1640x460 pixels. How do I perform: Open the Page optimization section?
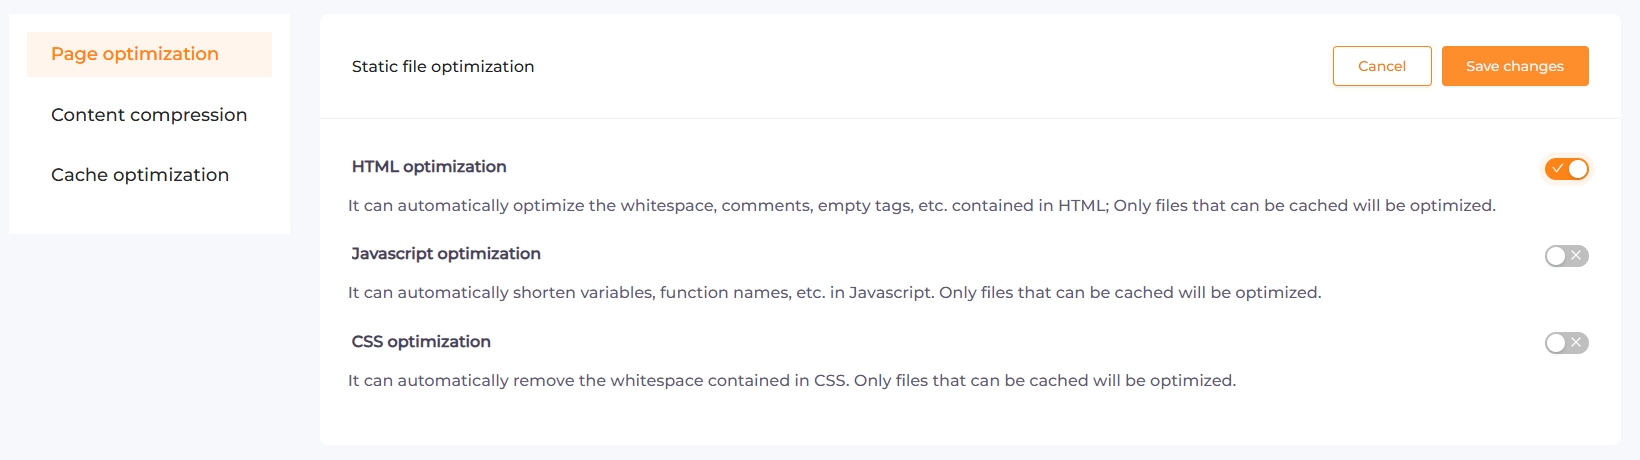point(149,54)
